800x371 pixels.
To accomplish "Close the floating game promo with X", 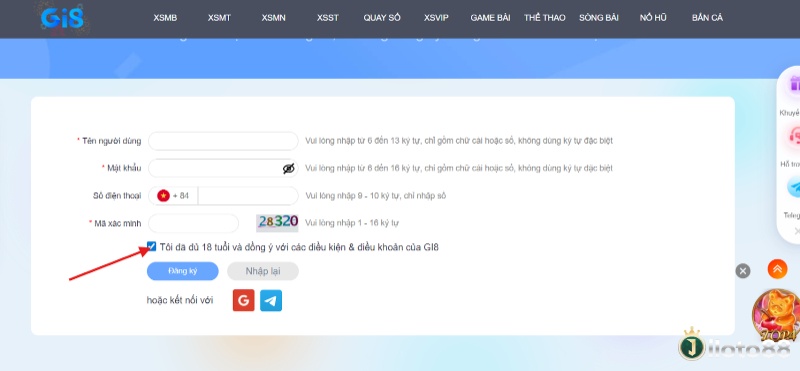I will [743, 271].
